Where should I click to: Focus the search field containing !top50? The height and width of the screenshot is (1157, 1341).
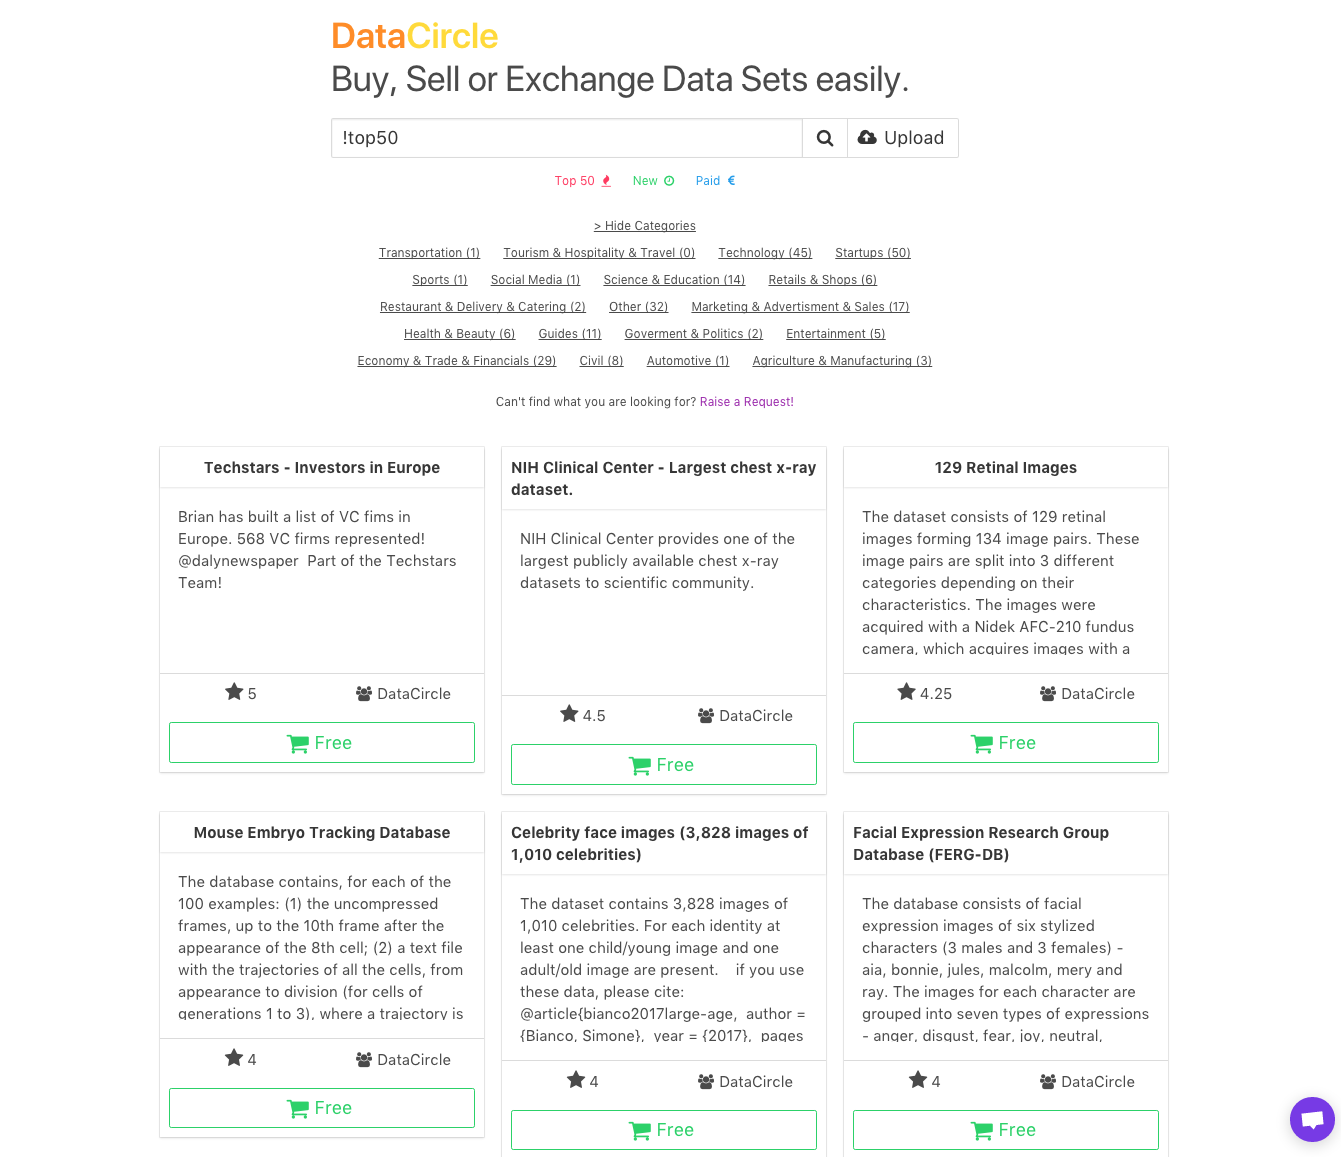coord(567,138)
